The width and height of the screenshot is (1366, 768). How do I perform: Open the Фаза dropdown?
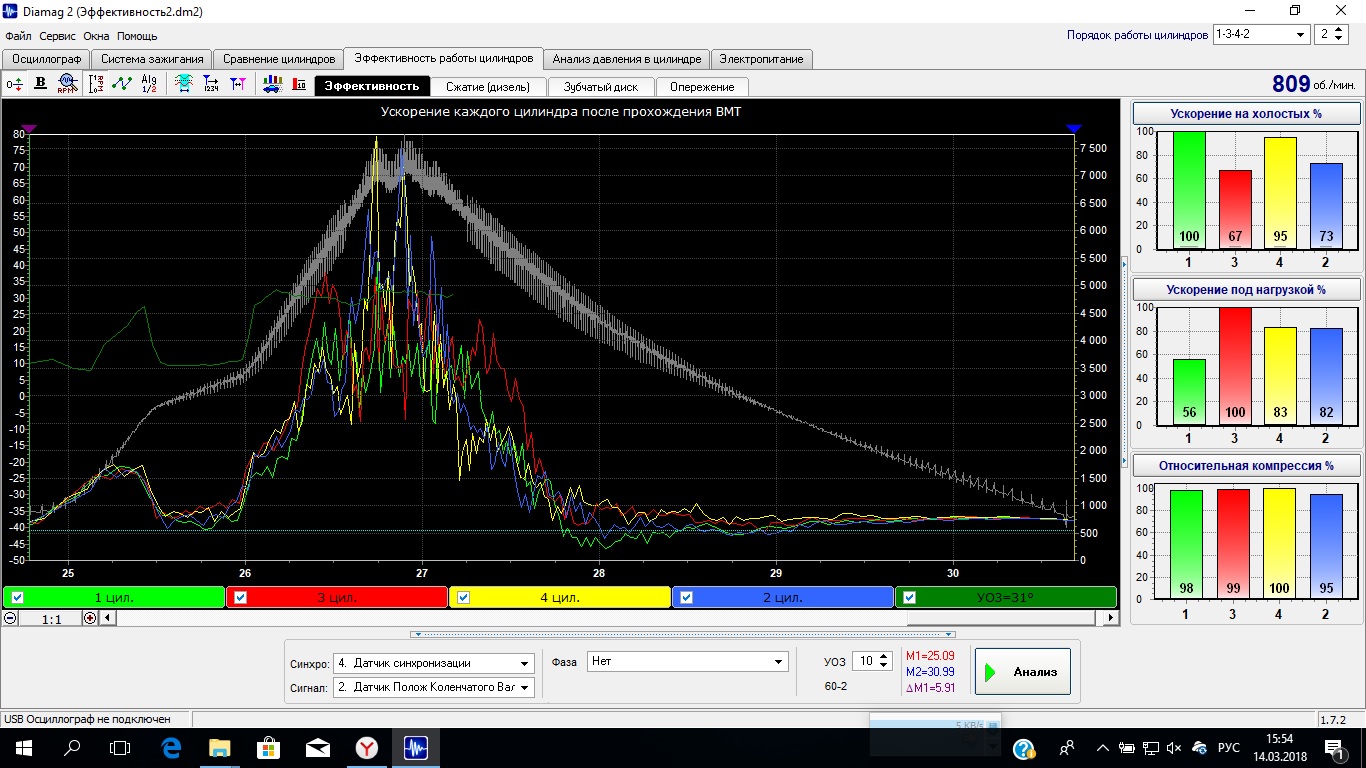(x=688, y=662)
